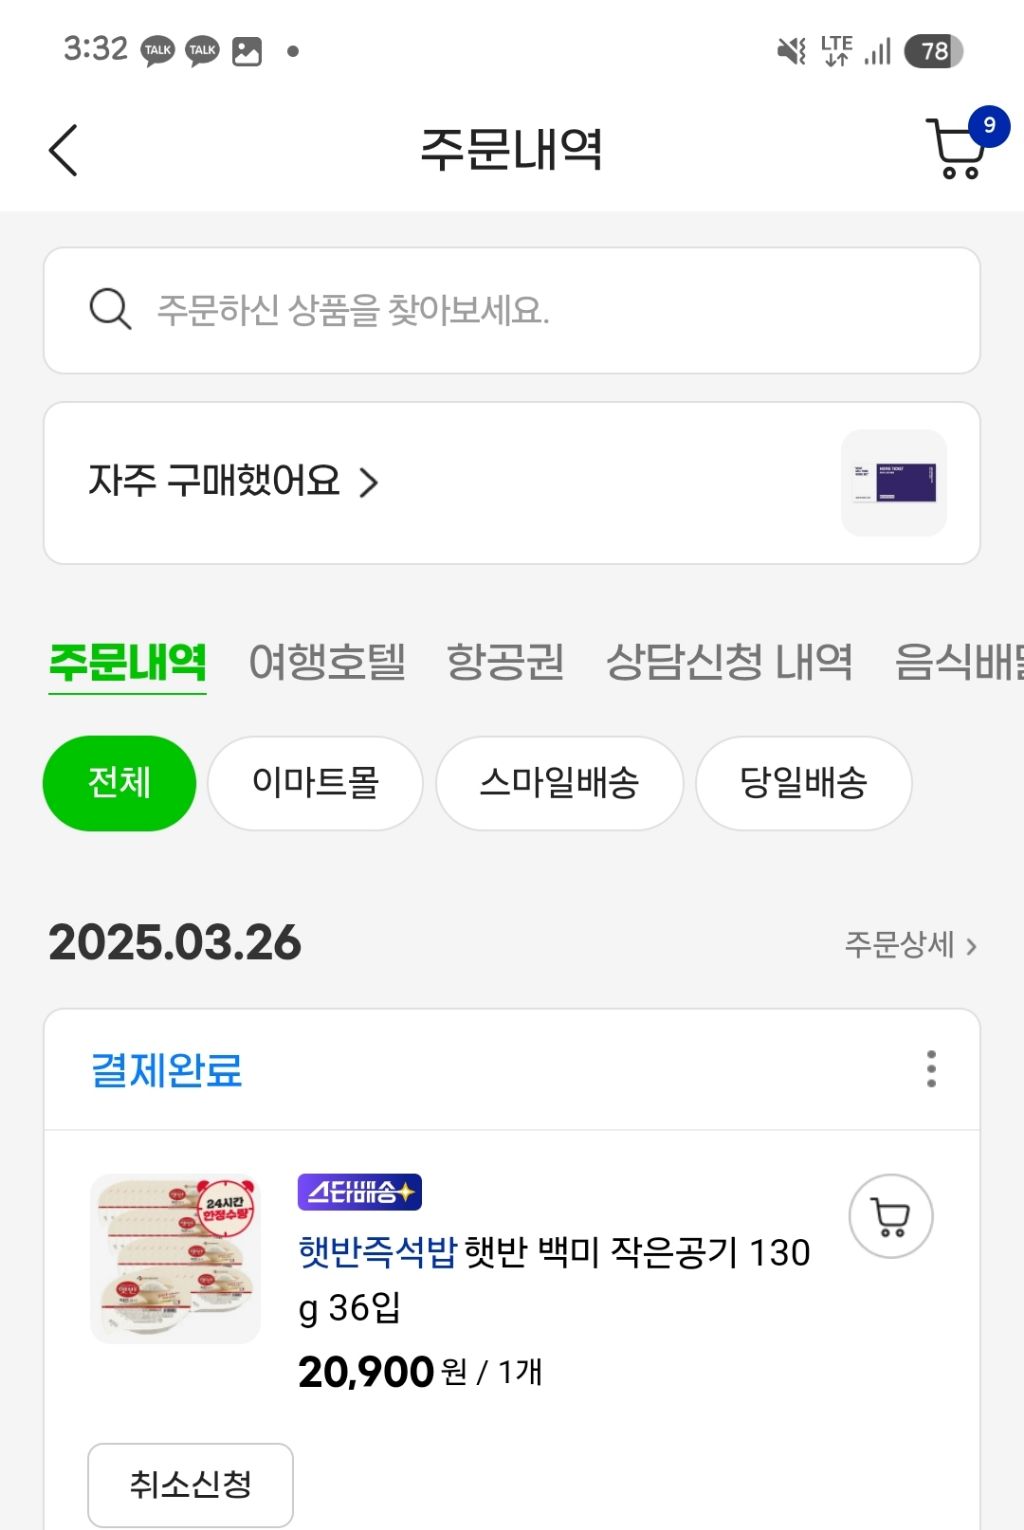Tap the 스타배송 badge

(x=359, y=1192)
